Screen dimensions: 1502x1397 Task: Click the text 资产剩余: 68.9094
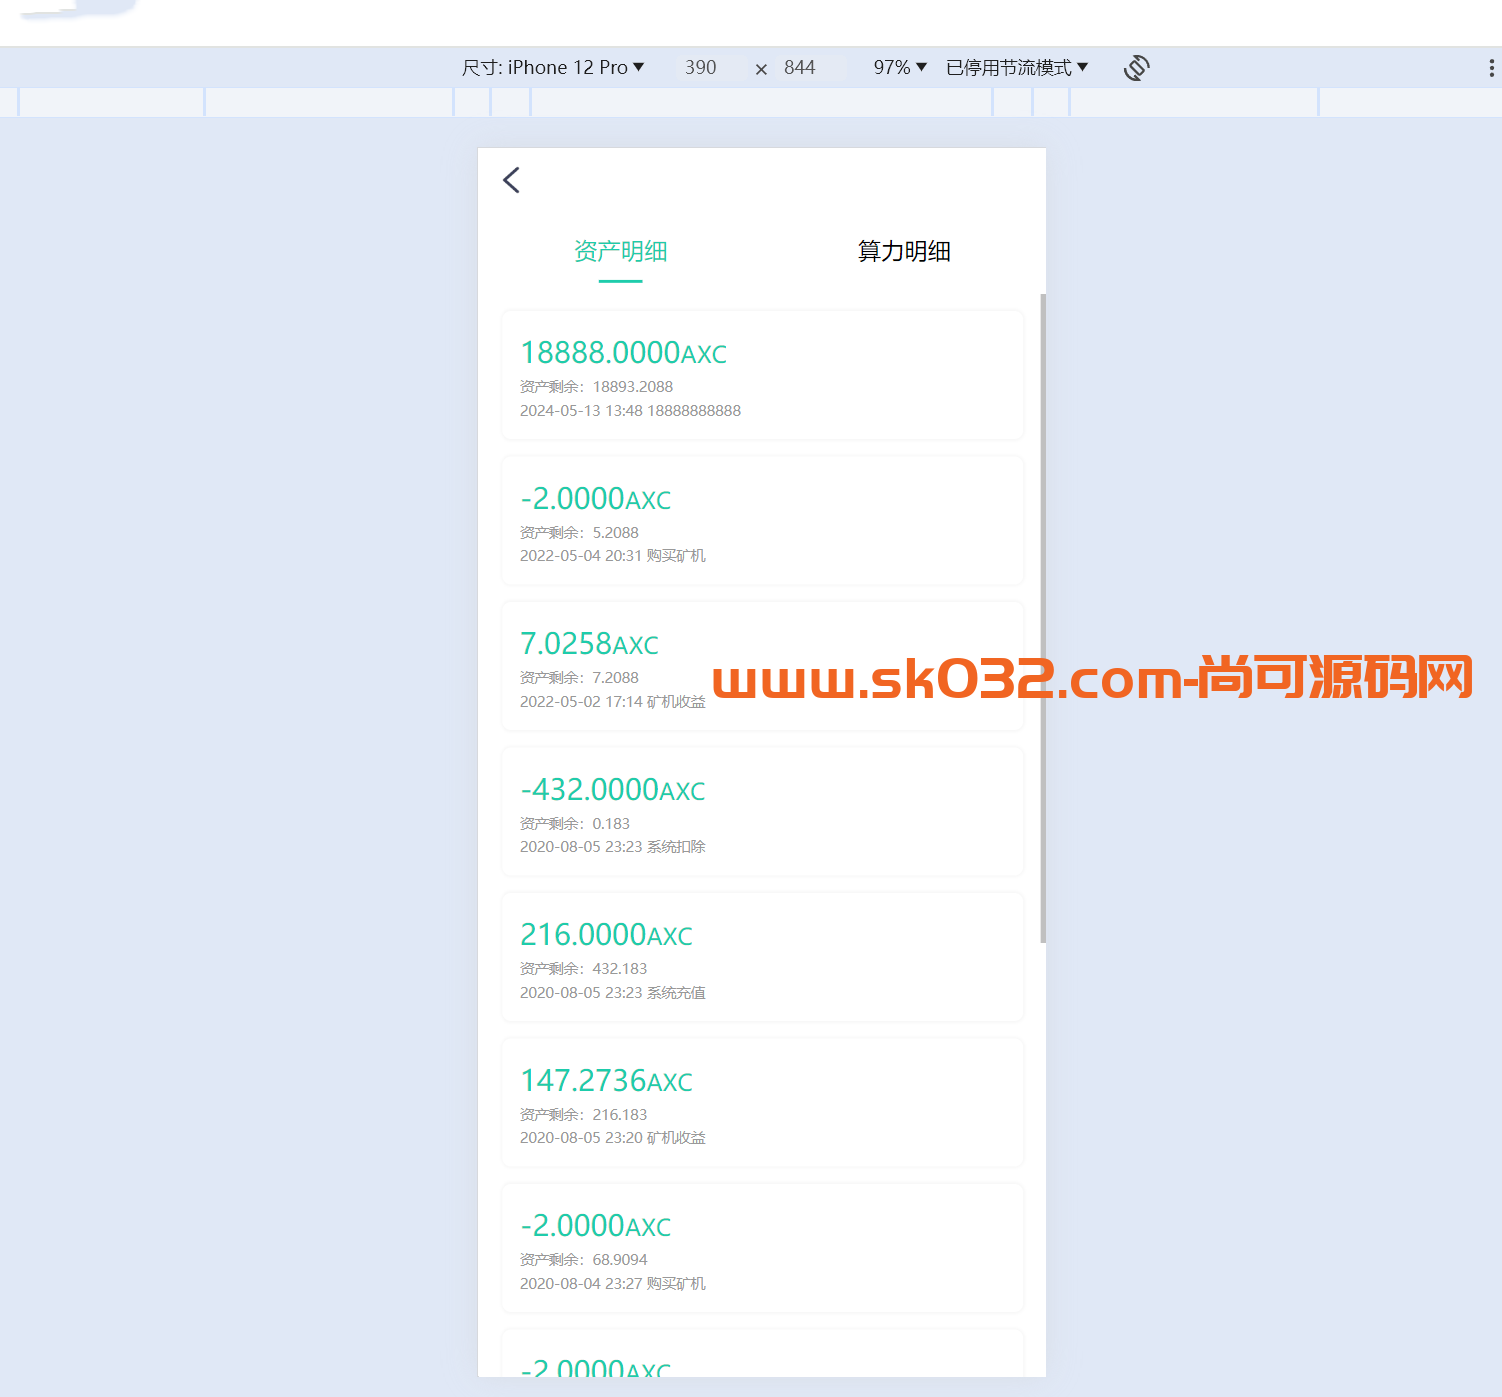583,1259
